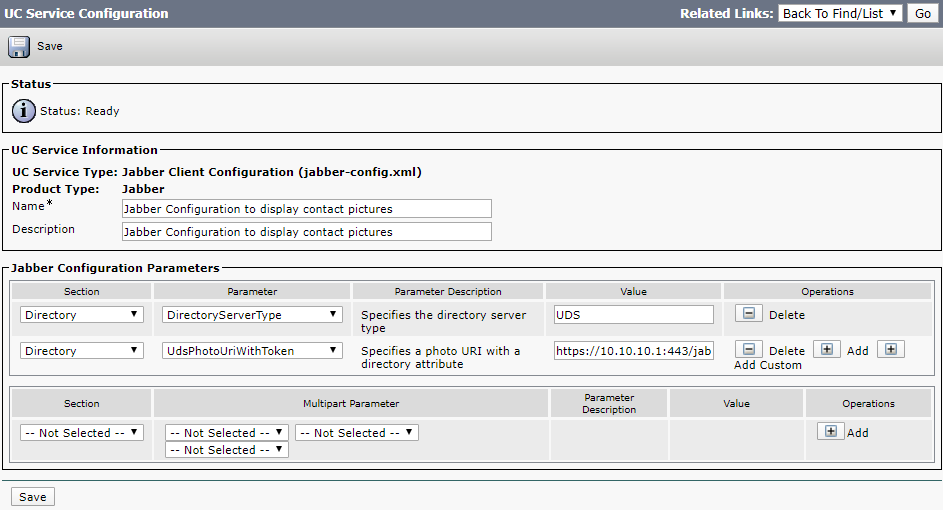This screenshot has width=943, height=510.
Task: Open Section dropdown for DirectoryServerType row
Action: coord(82,315)
